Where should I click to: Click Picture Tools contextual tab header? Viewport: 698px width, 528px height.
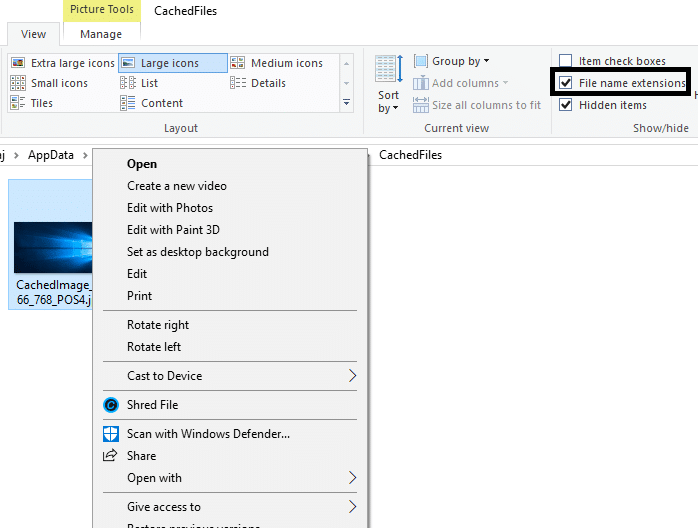[x=102, y=9]
